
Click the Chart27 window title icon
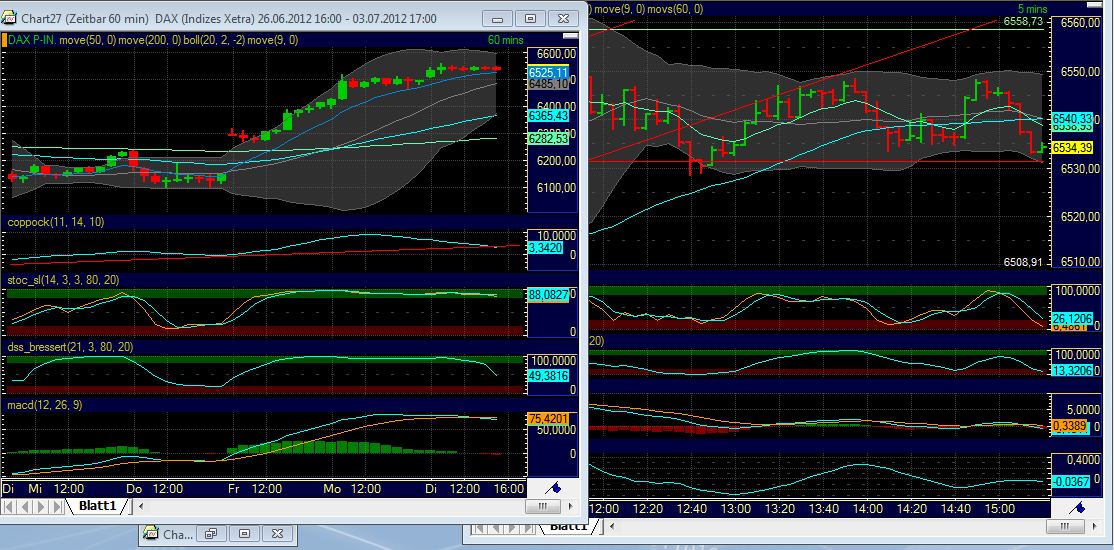tap(10, 18)
